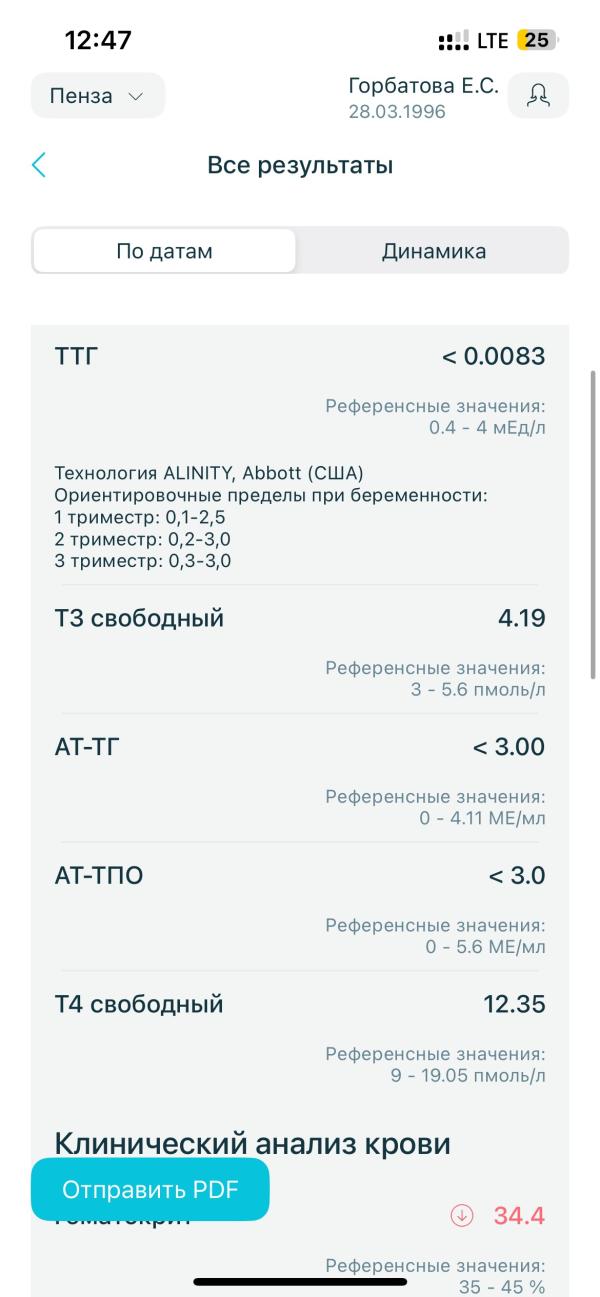Tap the Отправить PDF button
600x1297 pixels.
(x=151, y=1190)
